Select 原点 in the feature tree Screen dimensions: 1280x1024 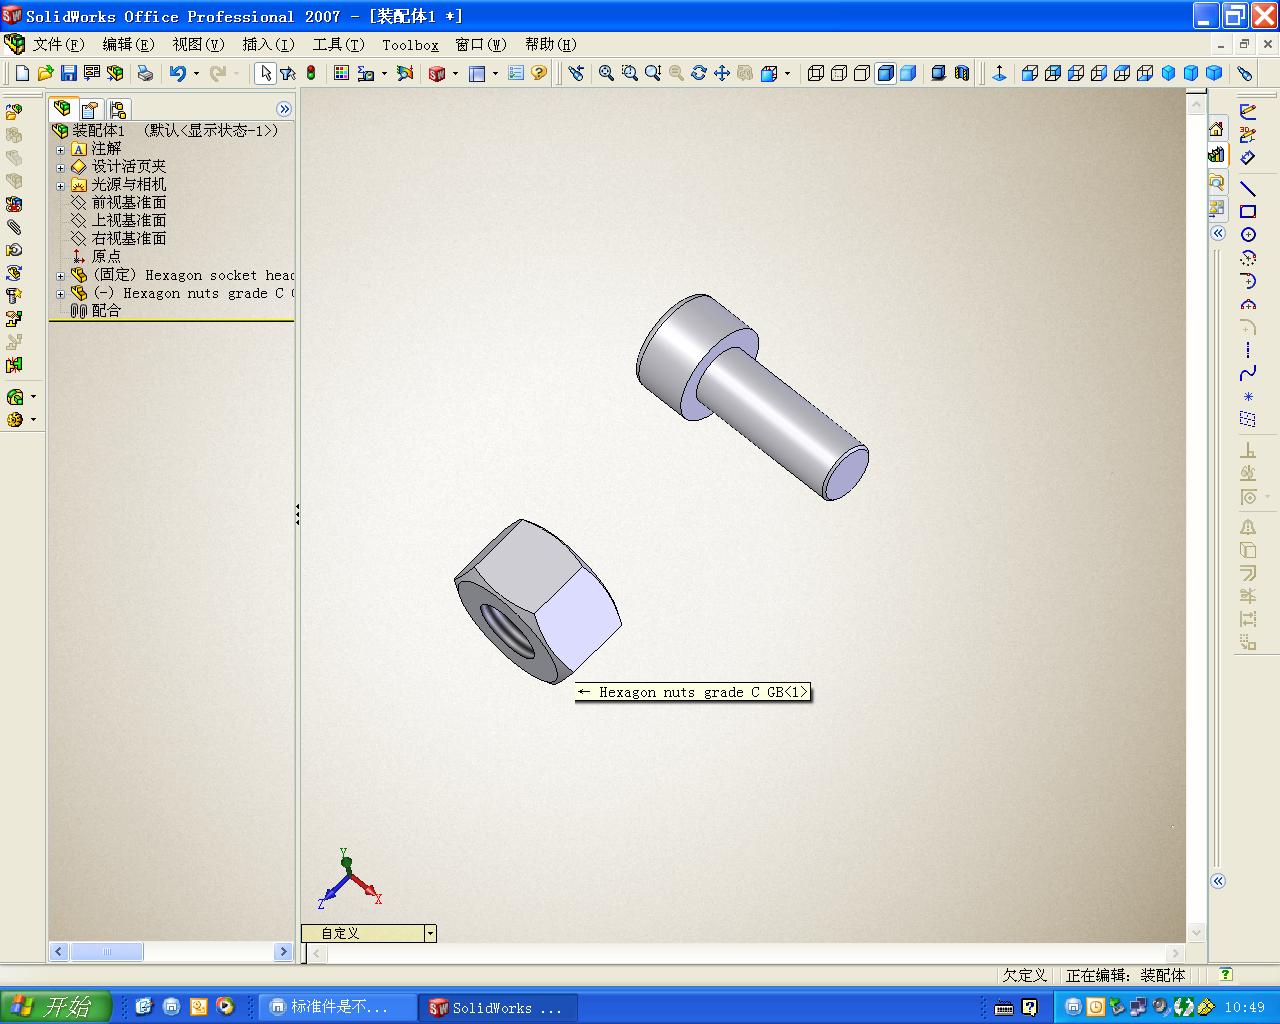click(106, 257)
